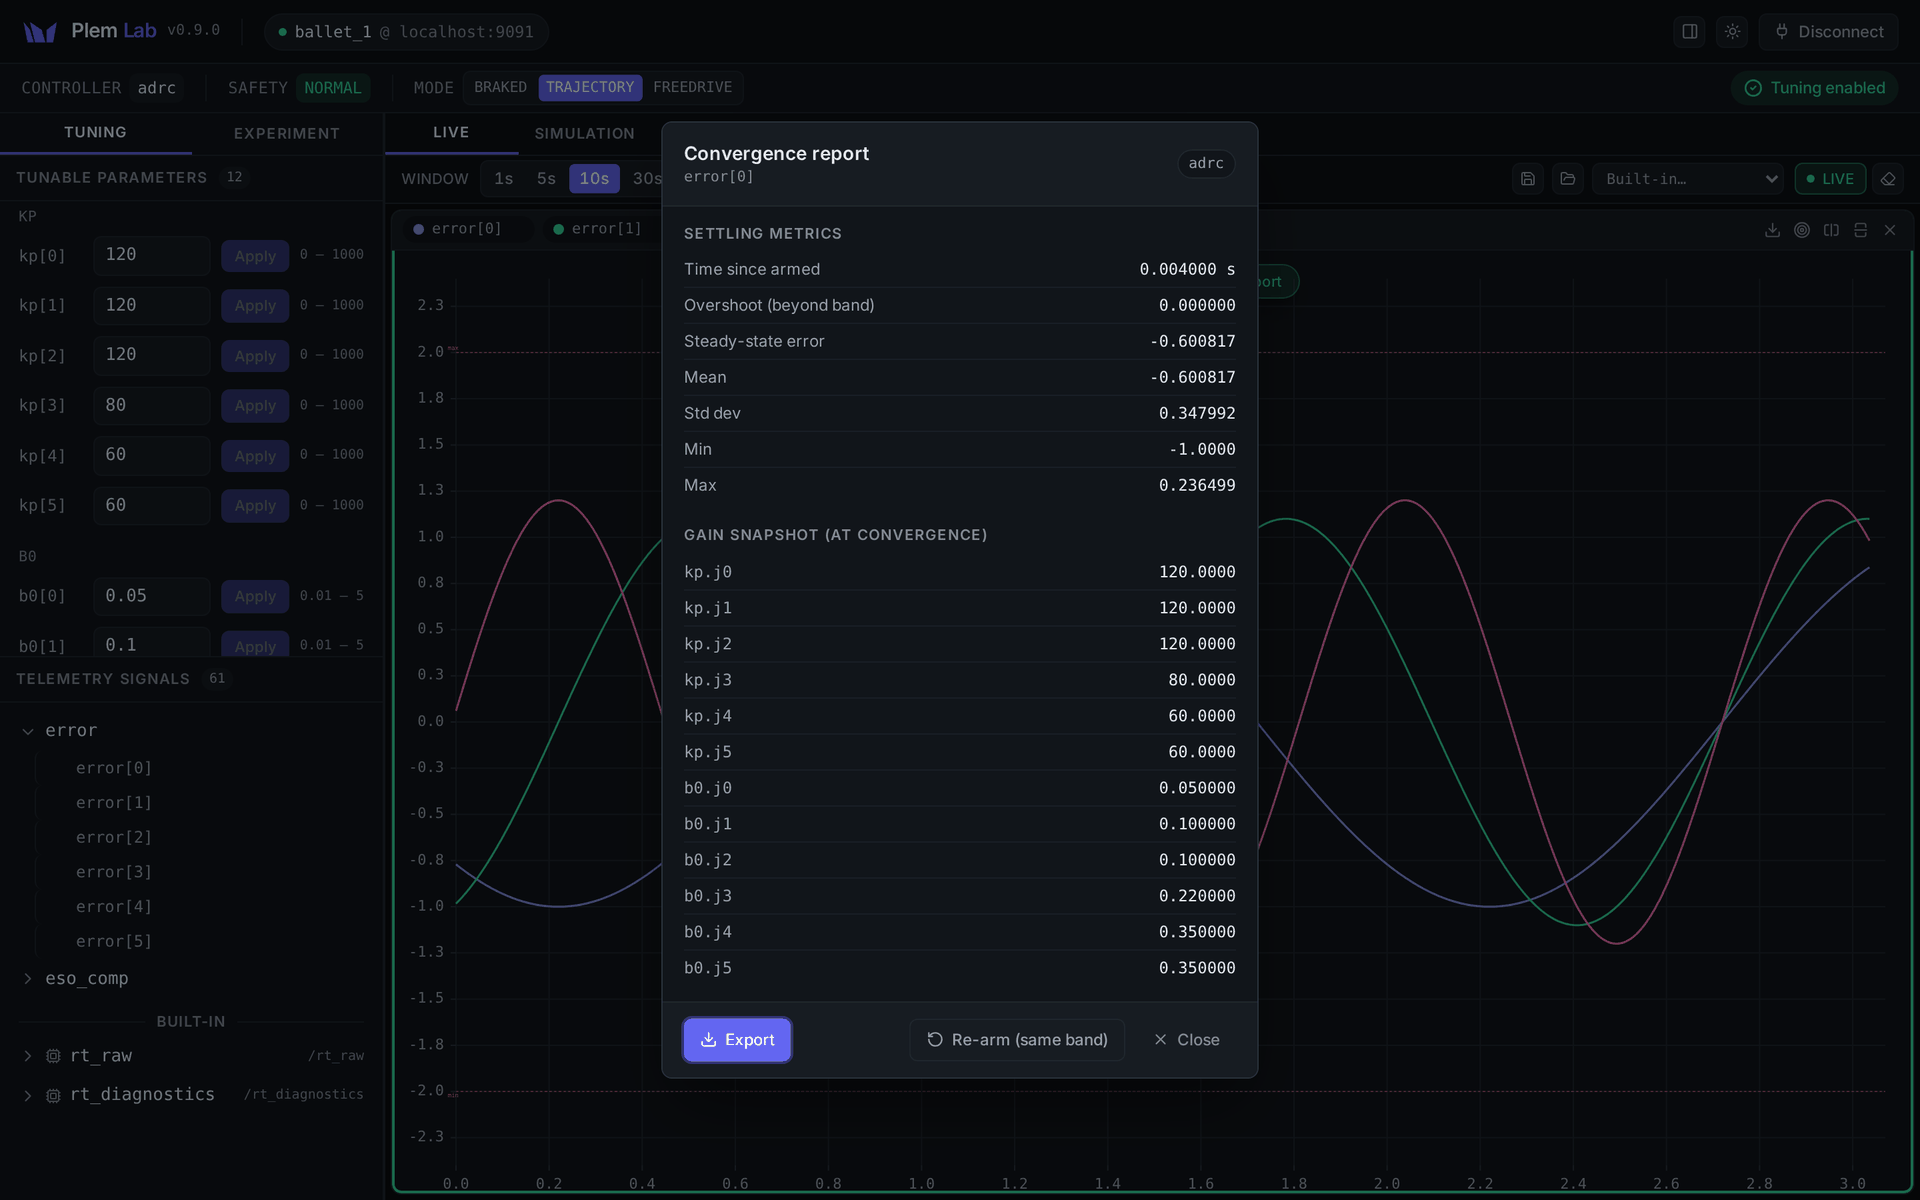Split the plot horizontally
1920x1200 pixels.
point(1860,230)
